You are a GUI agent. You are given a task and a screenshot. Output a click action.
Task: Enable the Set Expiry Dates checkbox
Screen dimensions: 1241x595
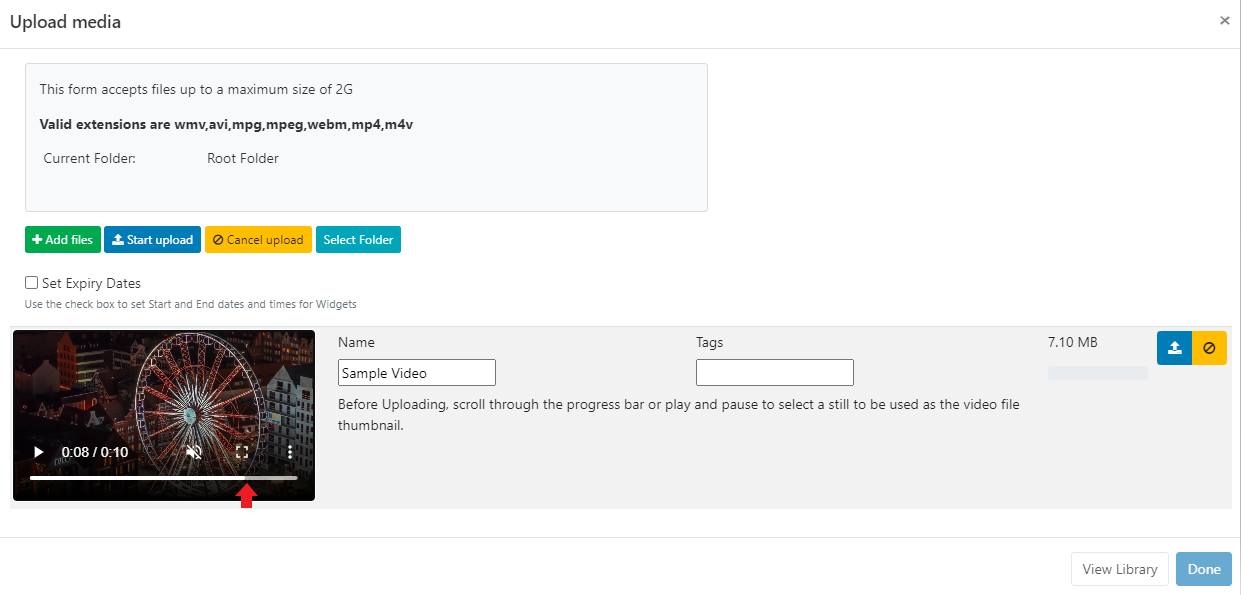32,283
